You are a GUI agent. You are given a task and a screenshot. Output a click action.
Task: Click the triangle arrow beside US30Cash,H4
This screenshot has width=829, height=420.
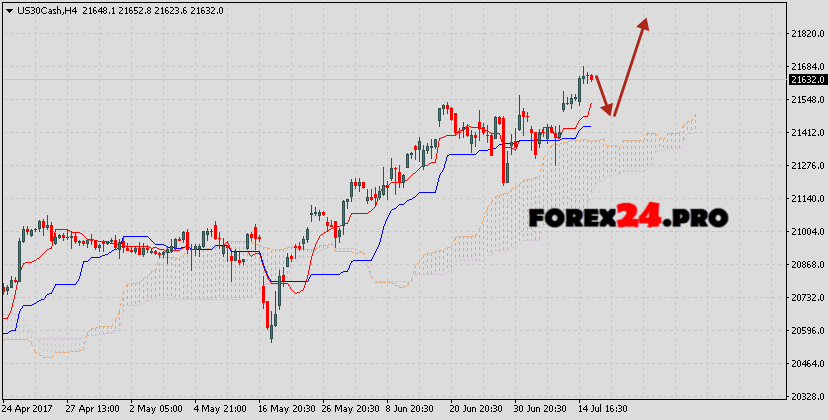pyautogui.click(x=9, y=10)
